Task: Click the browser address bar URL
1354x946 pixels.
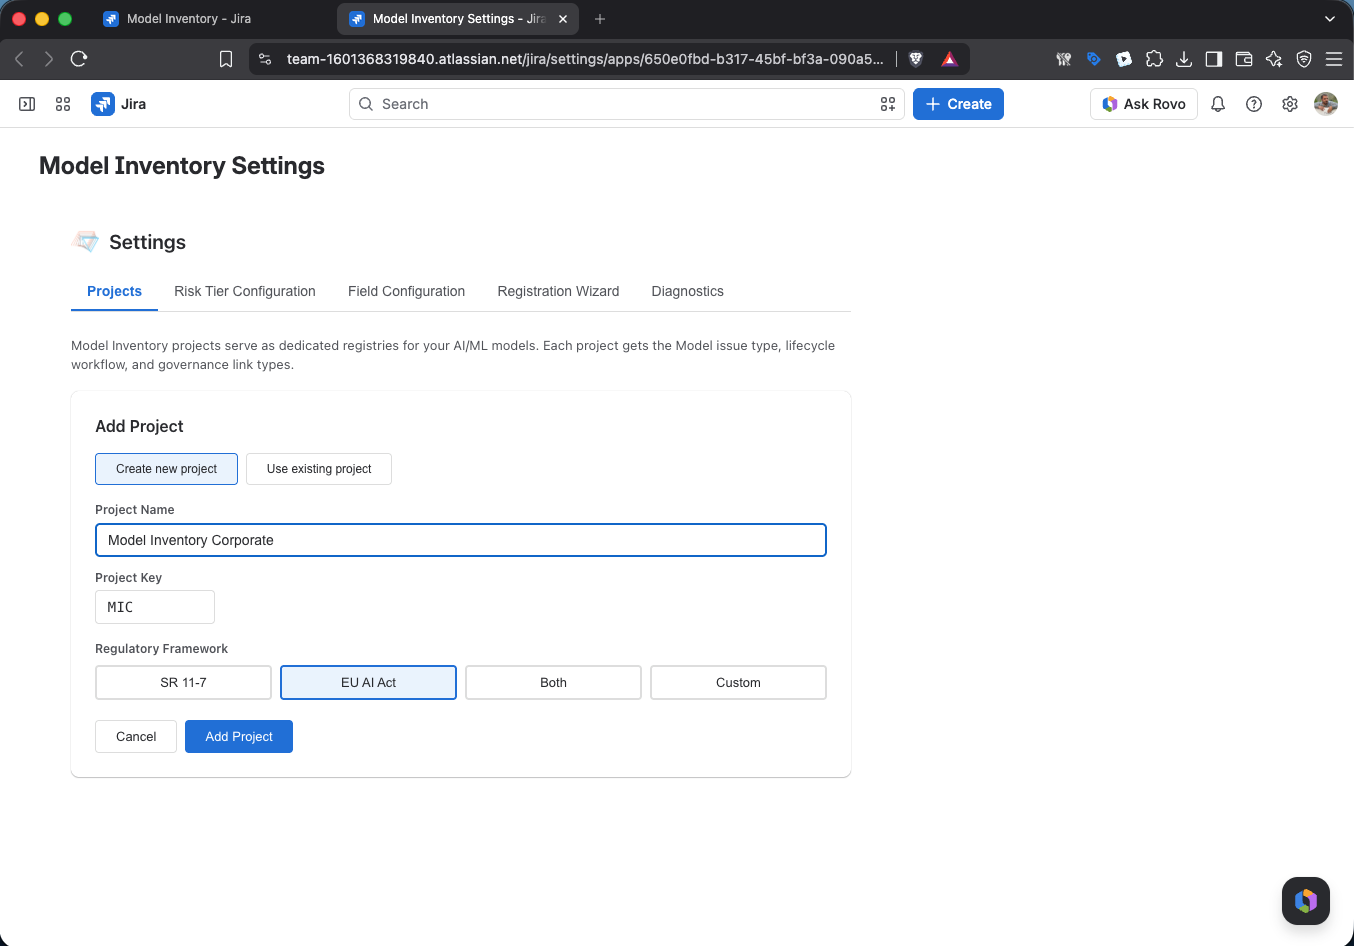Action: [x=585, y=59]
